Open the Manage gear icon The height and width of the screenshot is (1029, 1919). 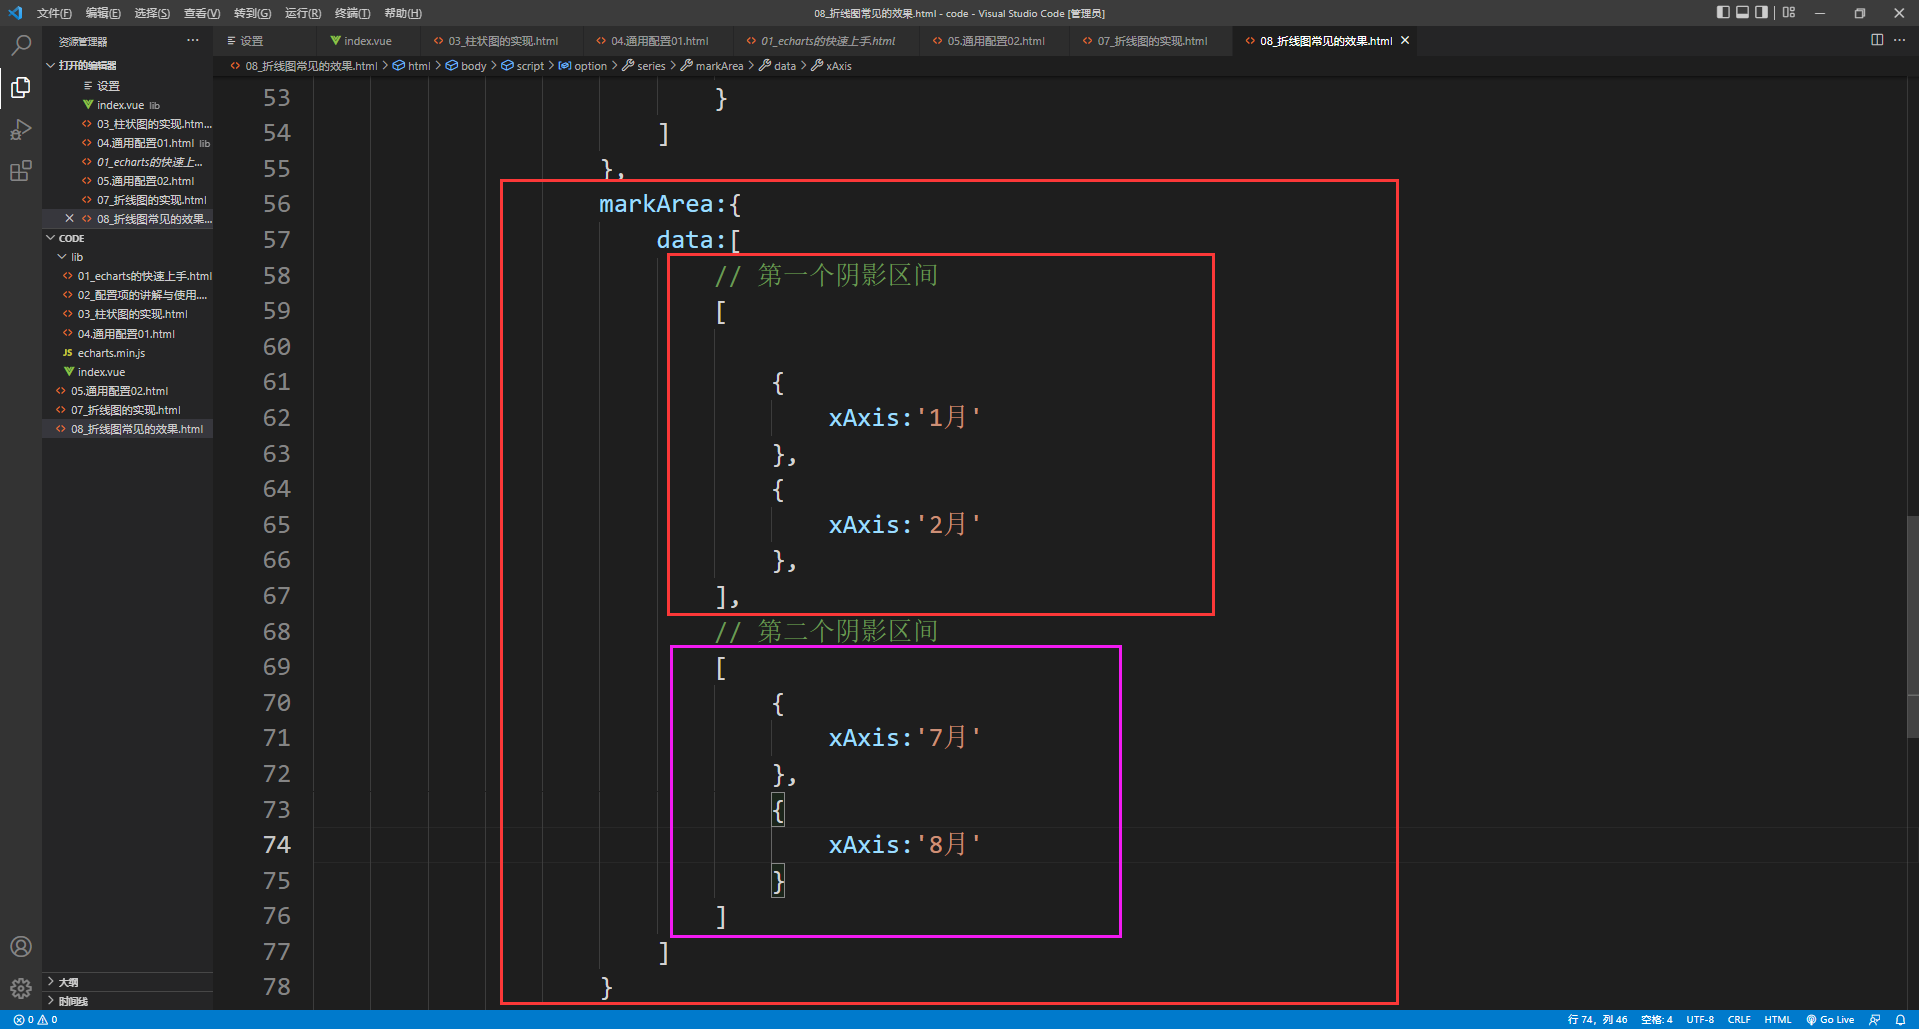(21, 989)
